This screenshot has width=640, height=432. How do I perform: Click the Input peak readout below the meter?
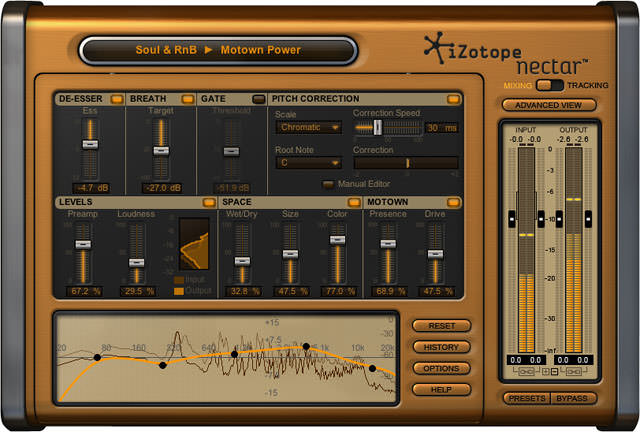(x=526, y=360)
